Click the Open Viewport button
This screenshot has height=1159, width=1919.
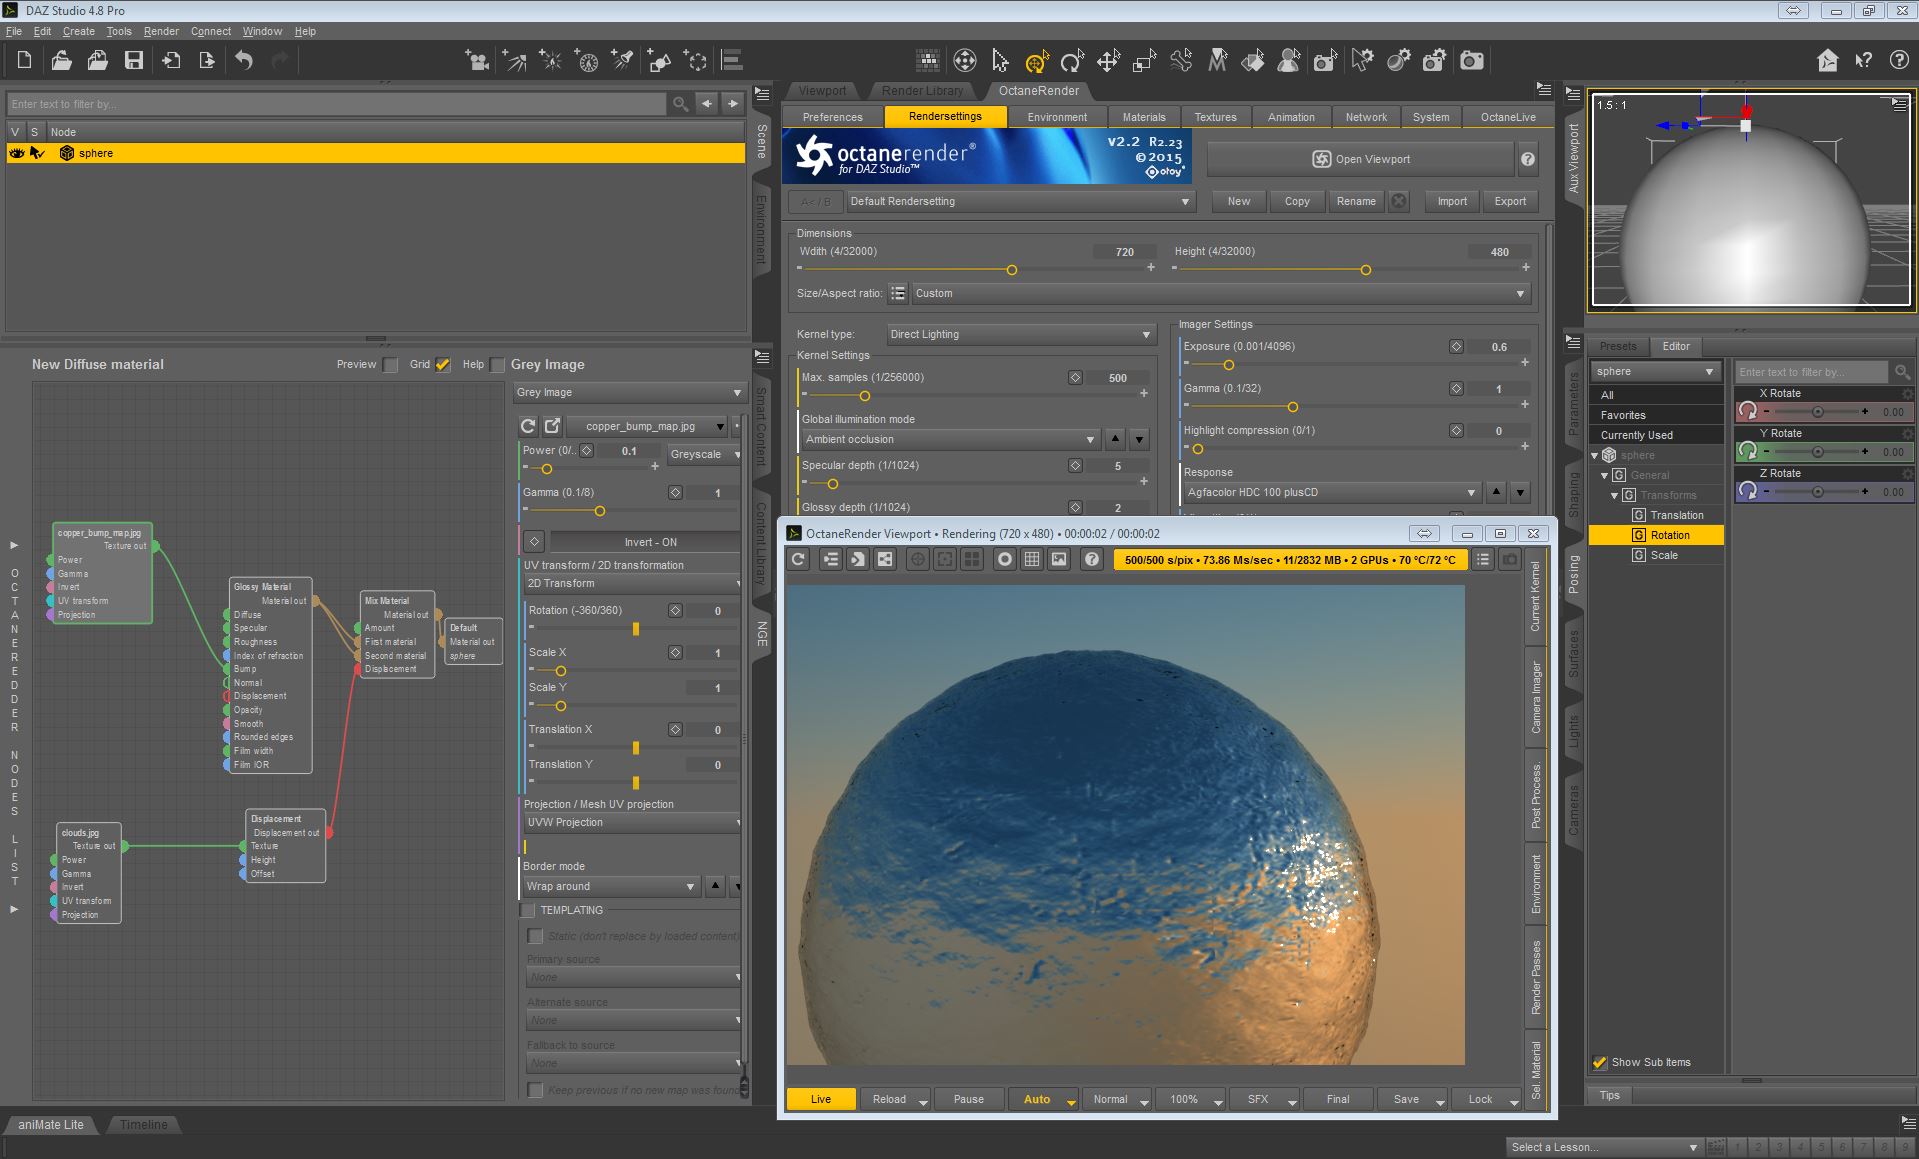coord(1360,159)
